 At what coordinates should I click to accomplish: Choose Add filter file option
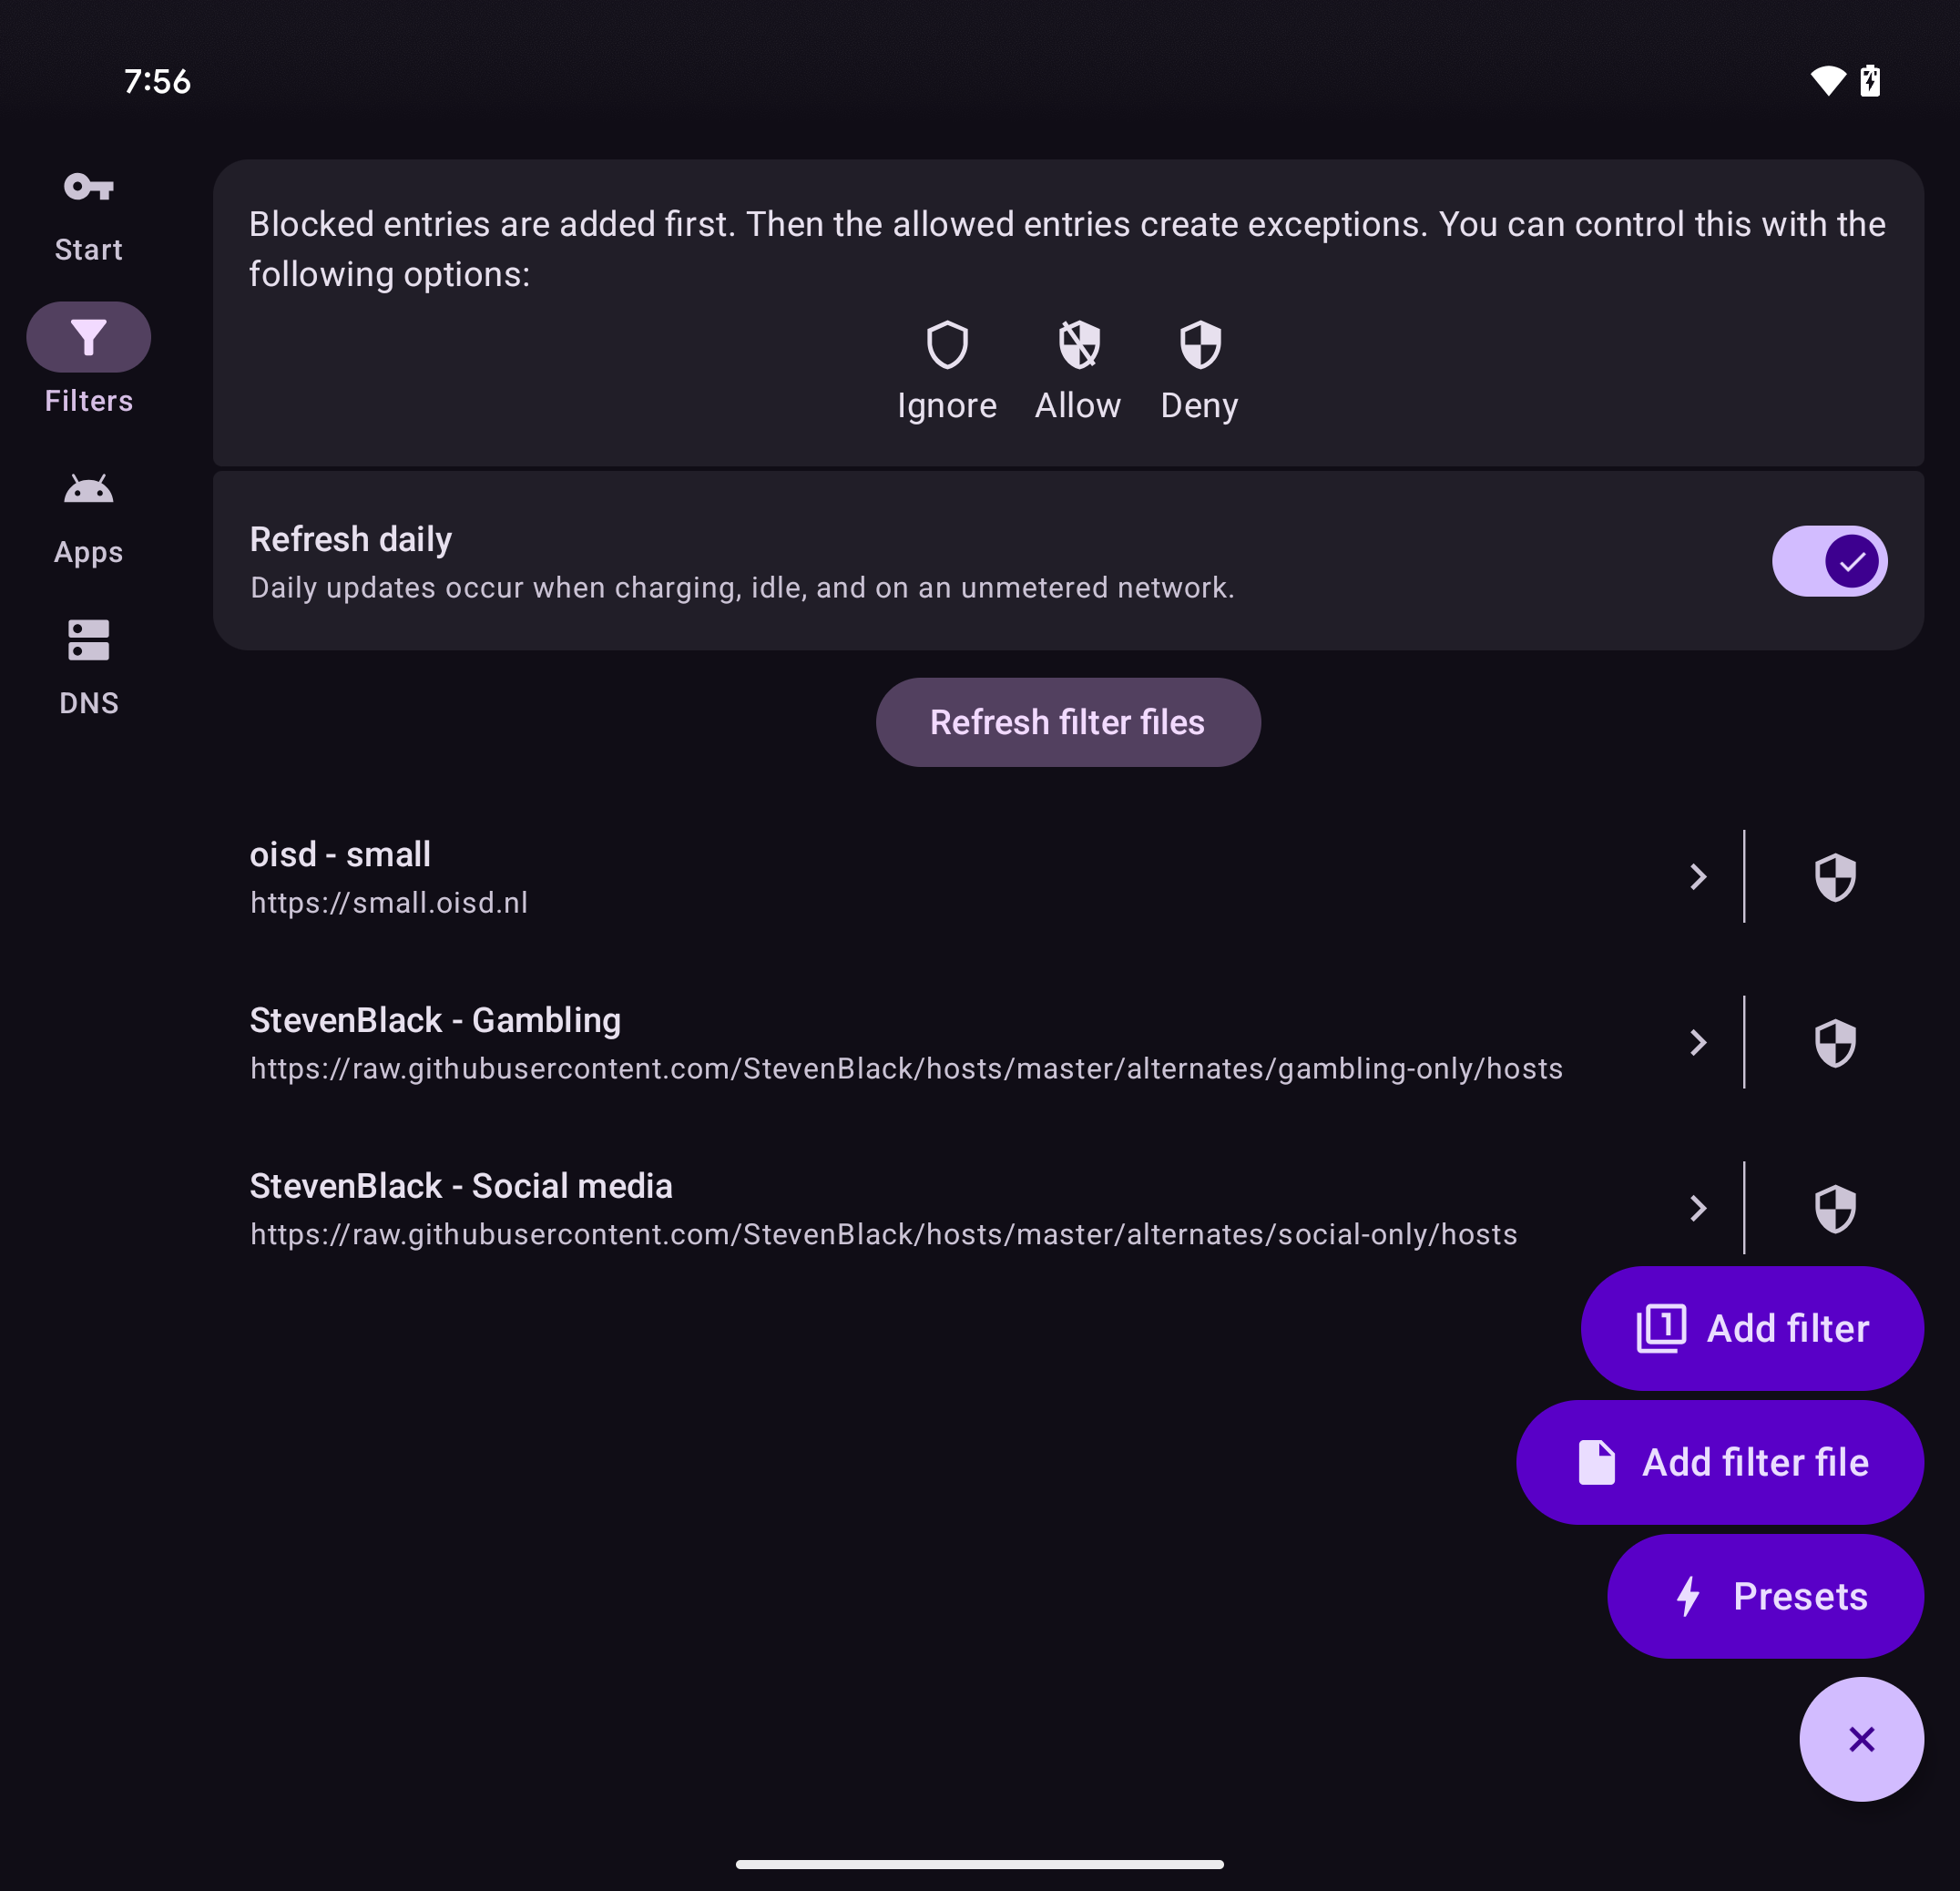coord(1720,1462)
